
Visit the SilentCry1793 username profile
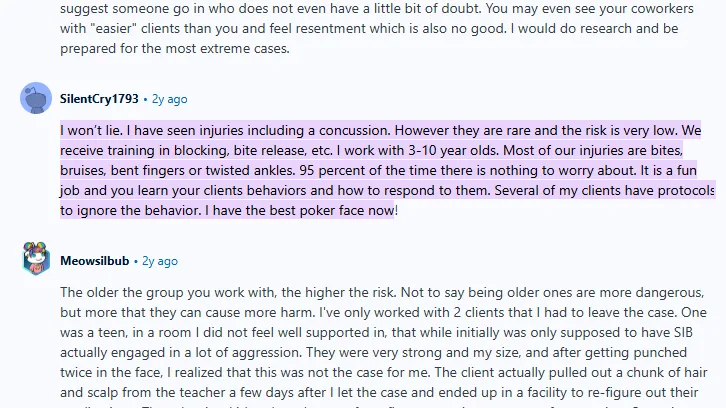(x=99, y=99)
